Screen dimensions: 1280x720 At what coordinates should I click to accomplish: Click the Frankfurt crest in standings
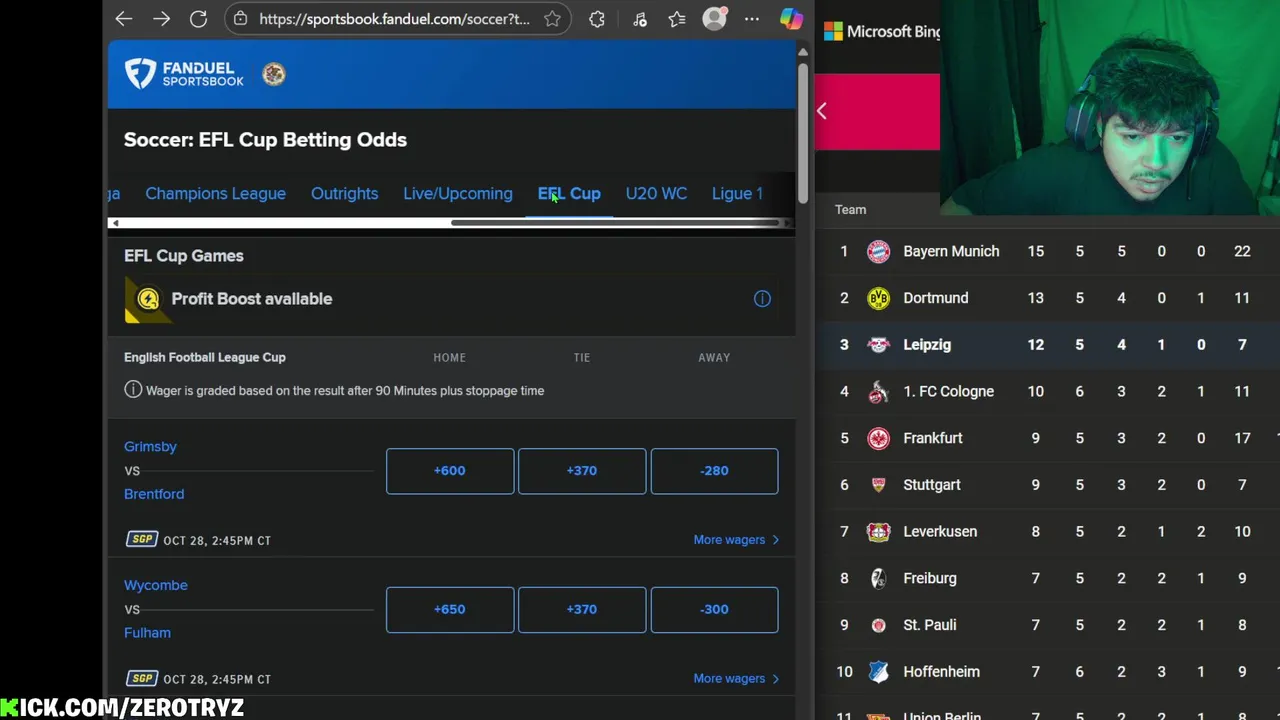coord(878,438)
